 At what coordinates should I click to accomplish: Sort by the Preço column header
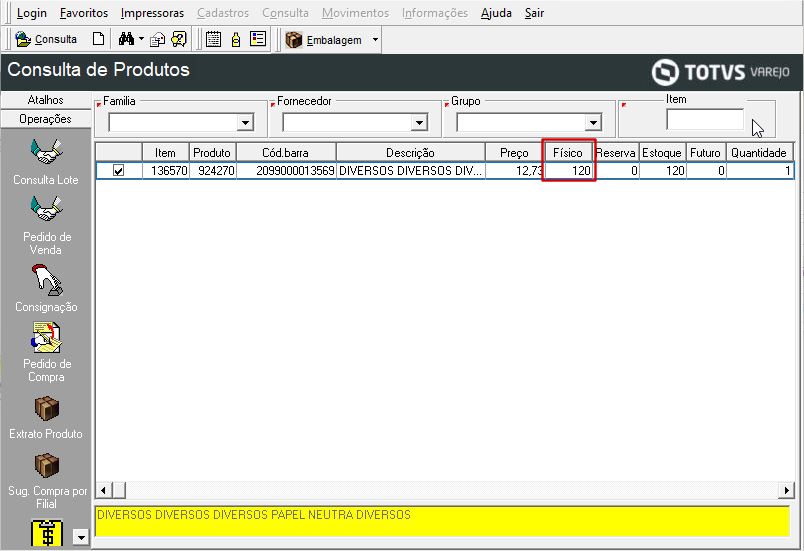click(514, 153)
